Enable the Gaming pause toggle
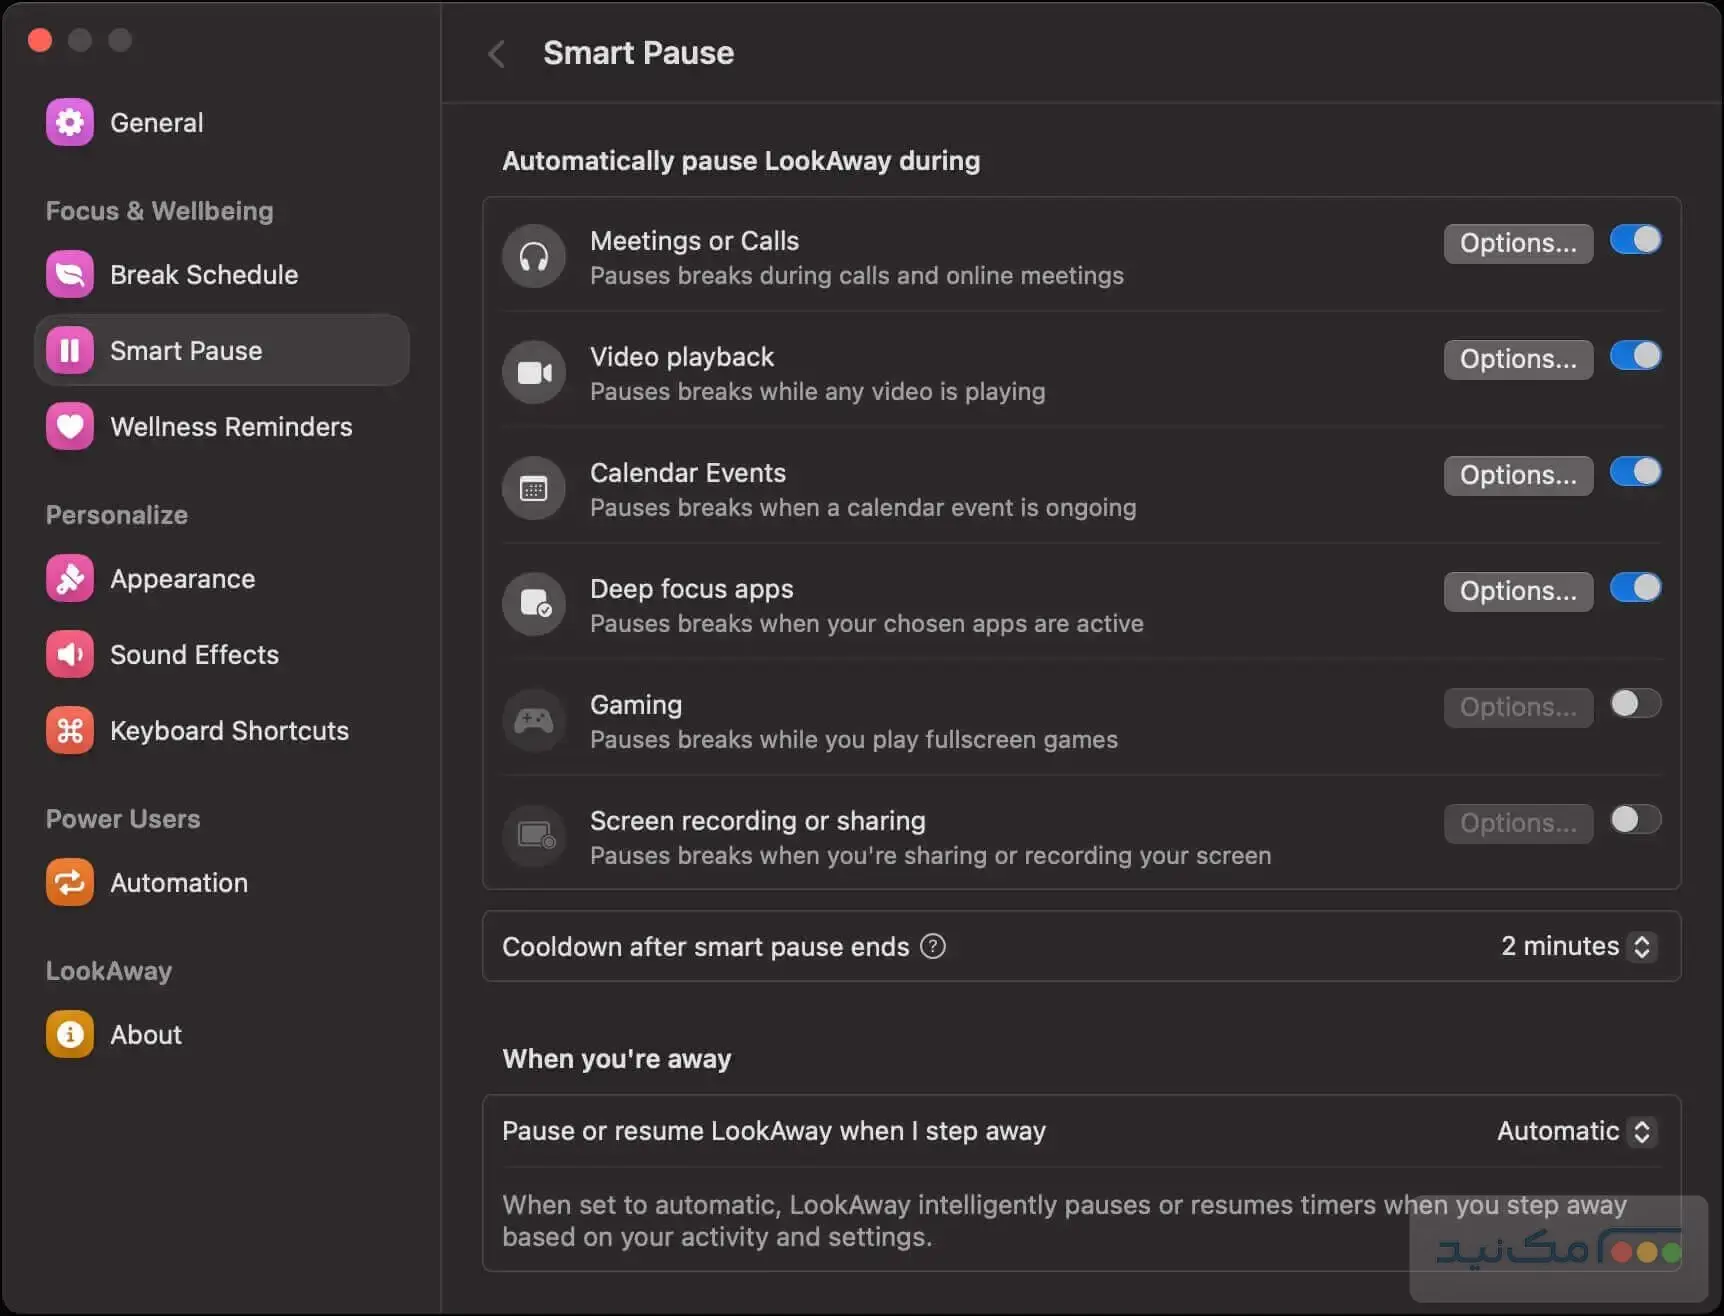The width and height of the screenshot is (1724, 1316). (x=1635, y=705)
